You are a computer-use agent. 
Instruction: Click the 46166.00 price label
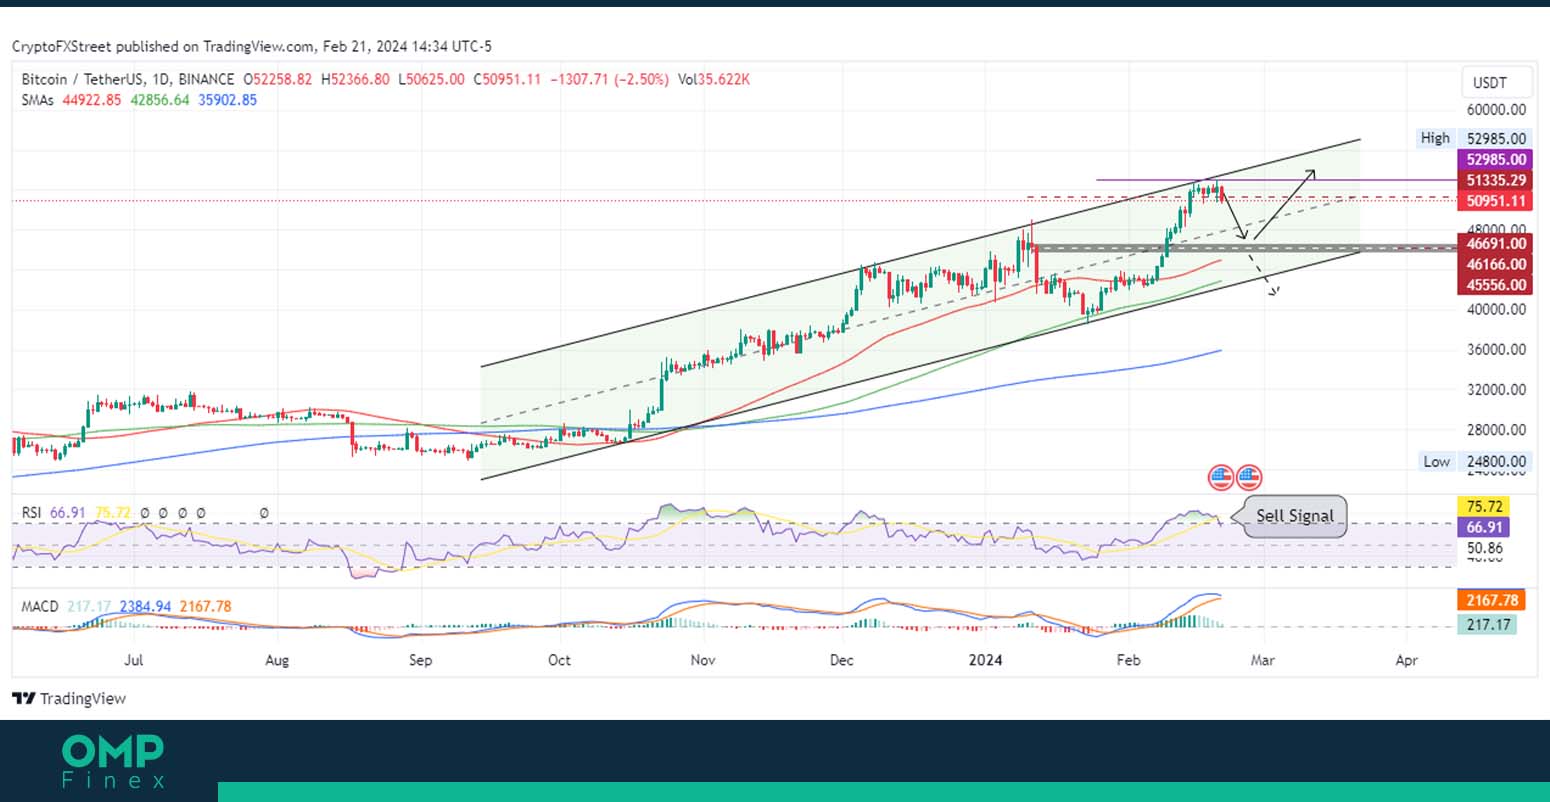pos(1496,264)
